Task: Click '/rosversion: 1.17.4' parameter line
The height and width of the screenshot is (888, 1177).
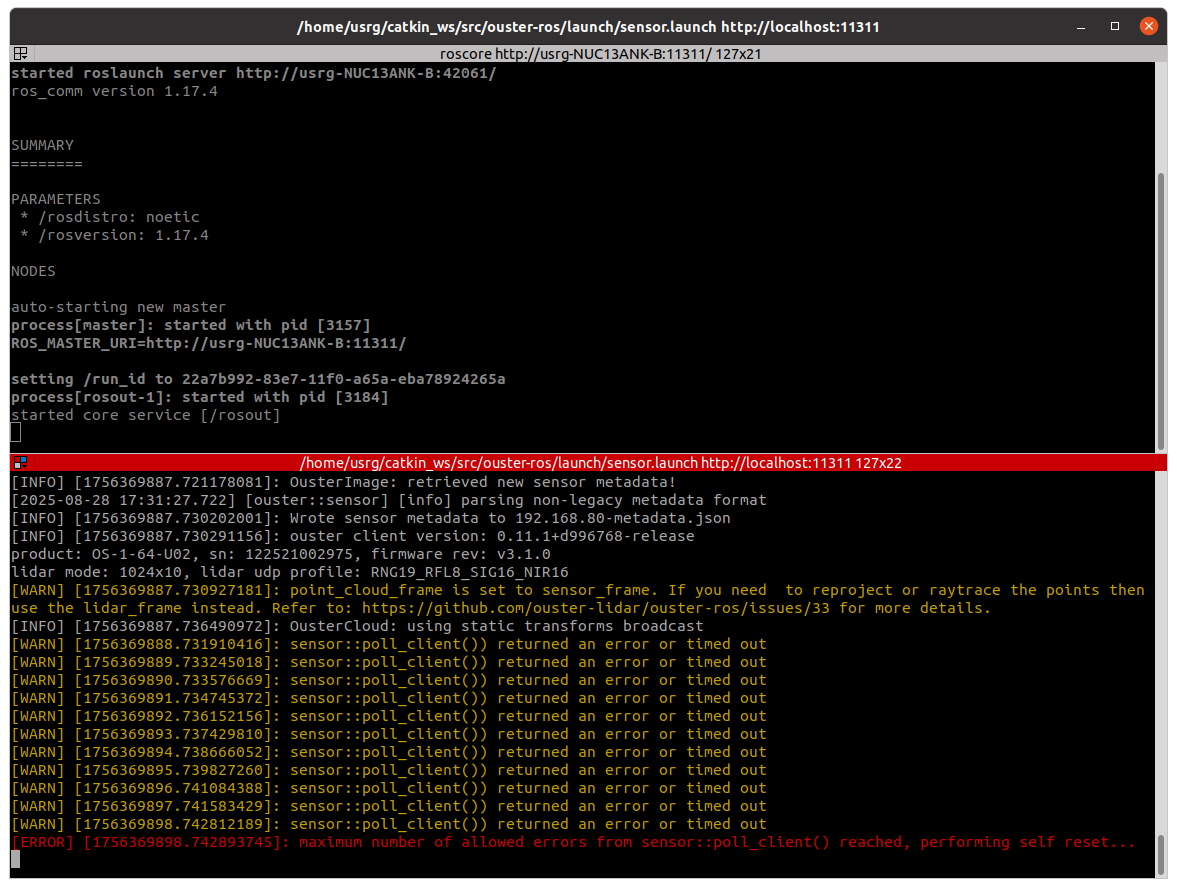Action: click(114, 236)
